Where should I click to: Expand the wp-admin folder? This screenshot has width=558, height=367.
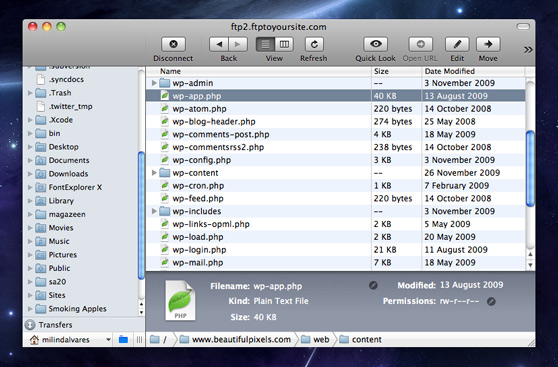pos(154,83)
